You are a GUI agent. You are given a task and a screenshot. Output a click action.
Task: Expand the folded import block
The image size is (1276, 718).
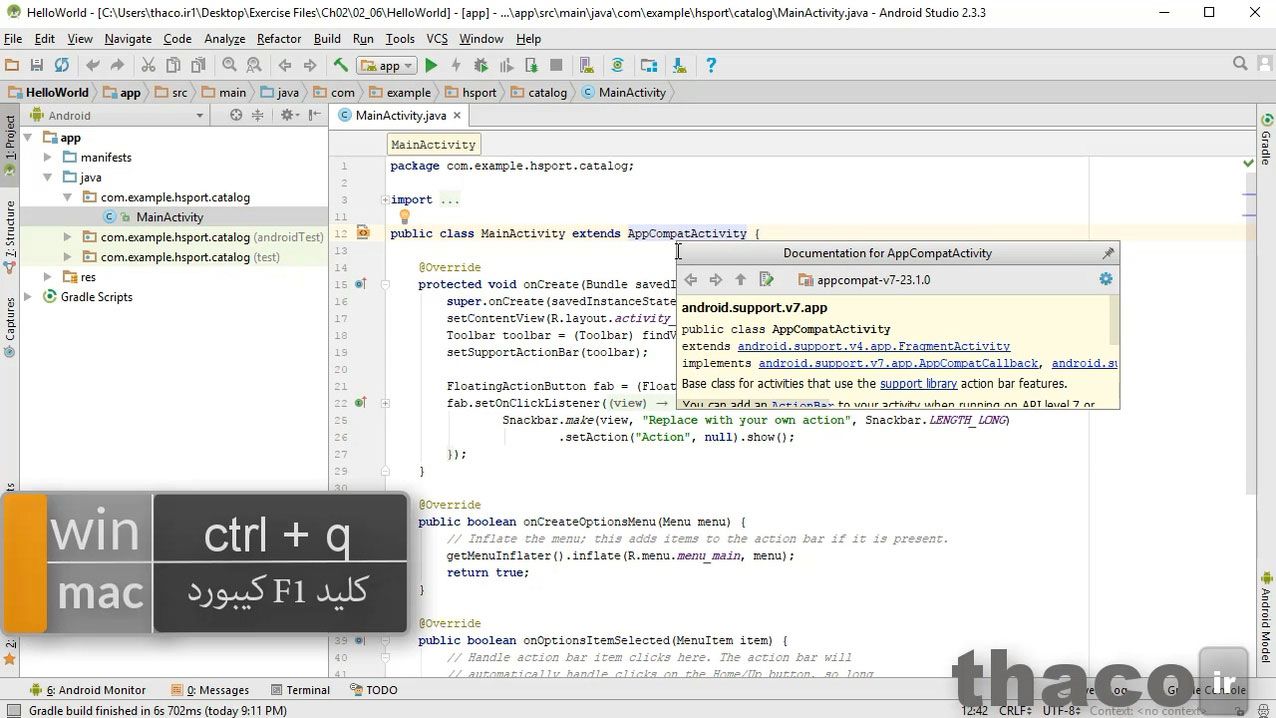pyautogui.click(x=385, y=200)
